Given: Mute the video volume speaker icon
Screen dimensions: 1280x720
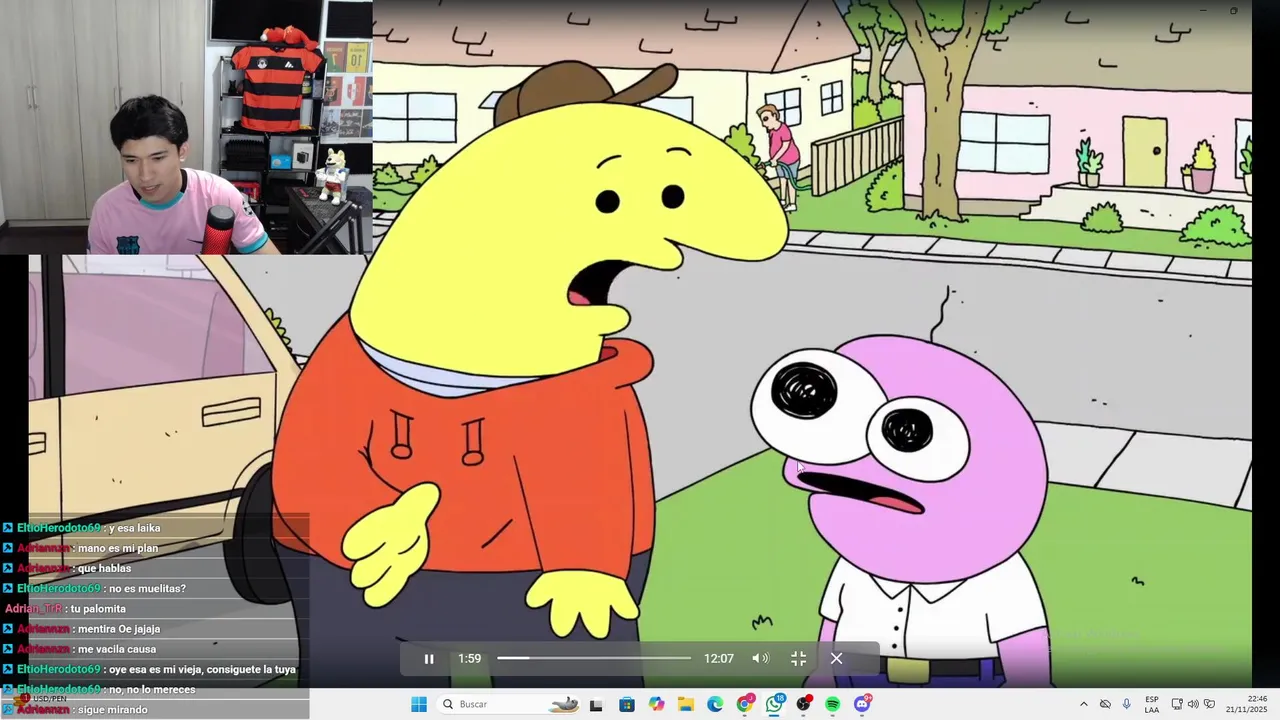Looking at the screenshot, I should [760, 658].
